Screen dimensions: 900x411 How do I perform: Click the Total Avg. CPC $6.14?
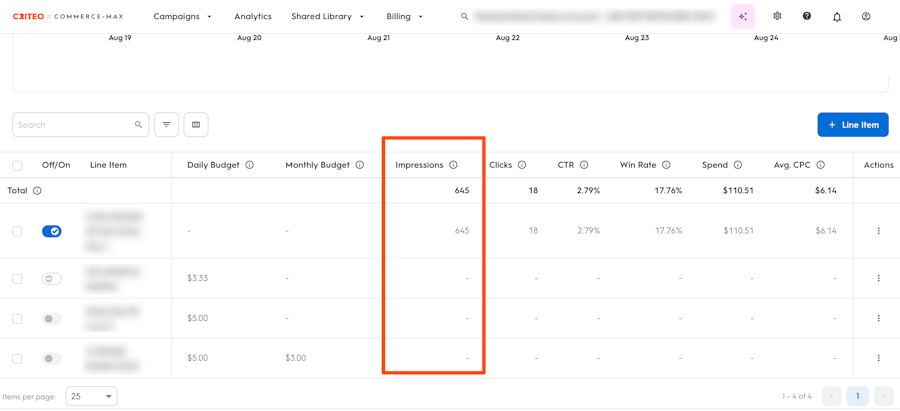pos(826,191)
